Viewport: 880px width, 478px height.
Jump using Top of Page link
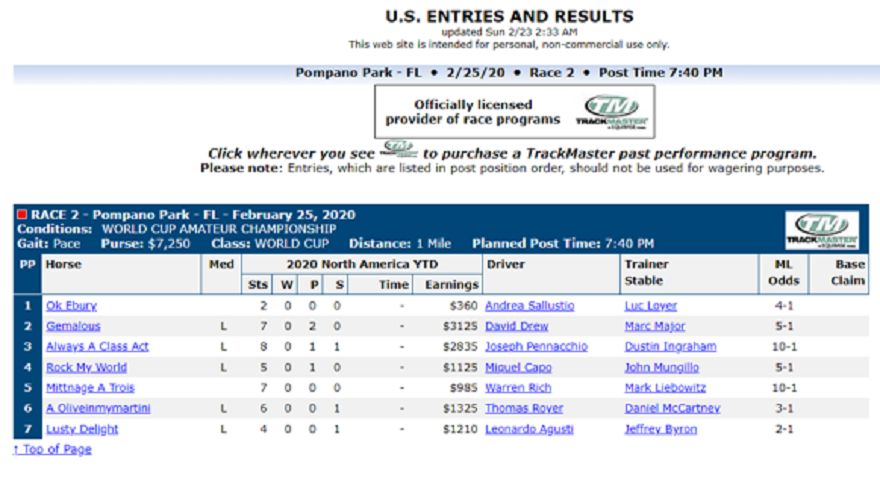[52, 449]
